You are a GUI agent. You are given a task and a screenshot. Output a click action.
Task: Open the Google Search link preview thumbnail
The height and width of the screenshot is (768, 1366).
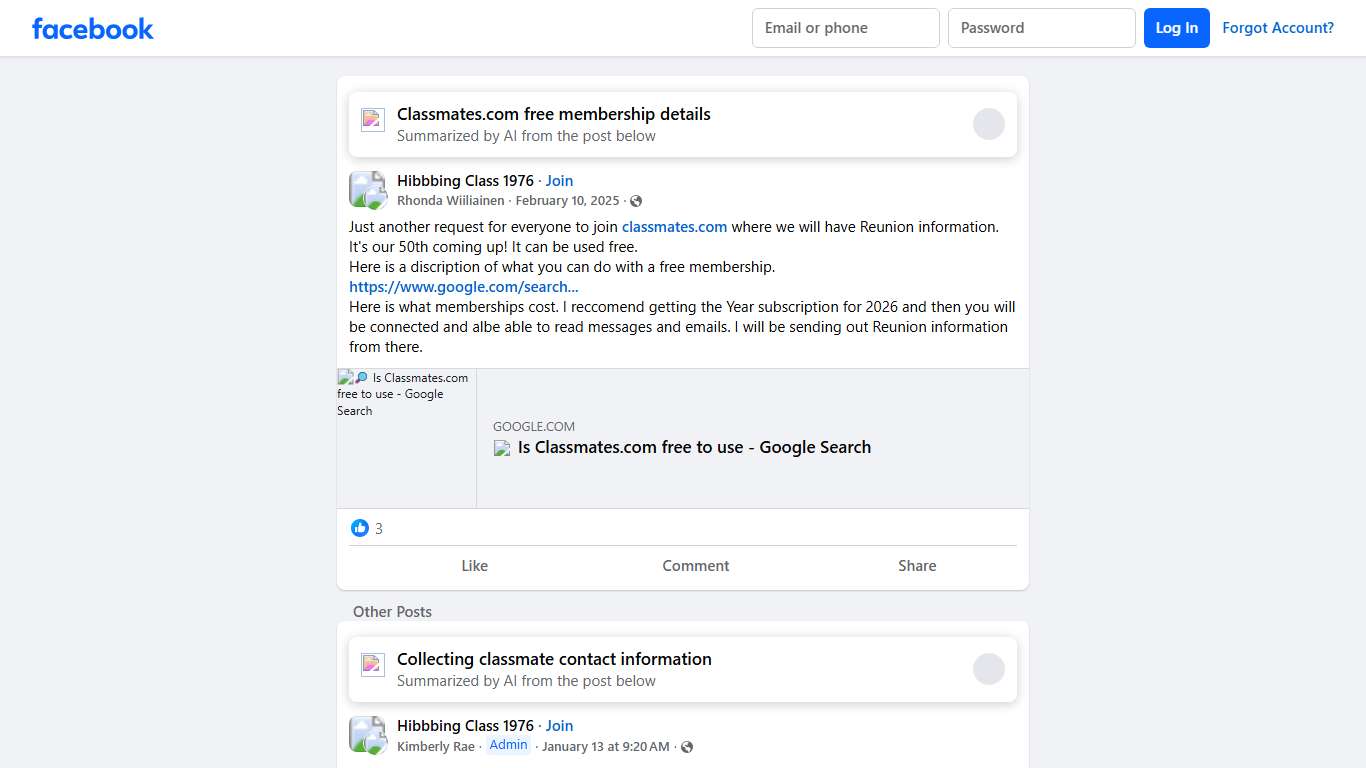(406, 438)
